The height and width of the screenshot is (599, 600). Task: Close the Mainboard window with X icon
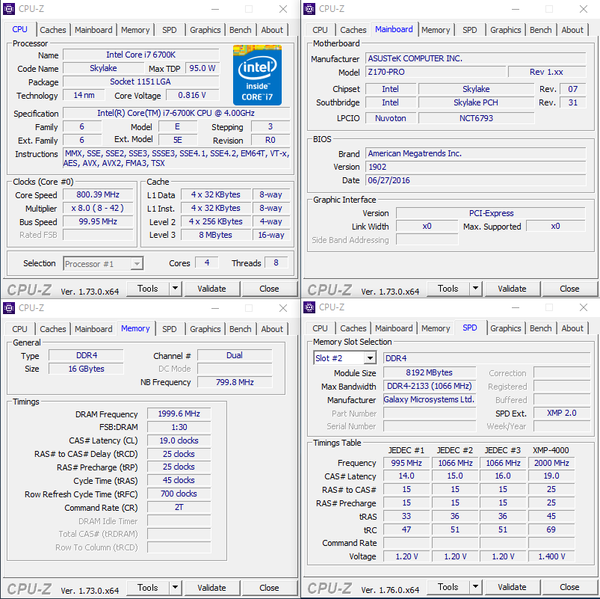(x=583, y=9)
